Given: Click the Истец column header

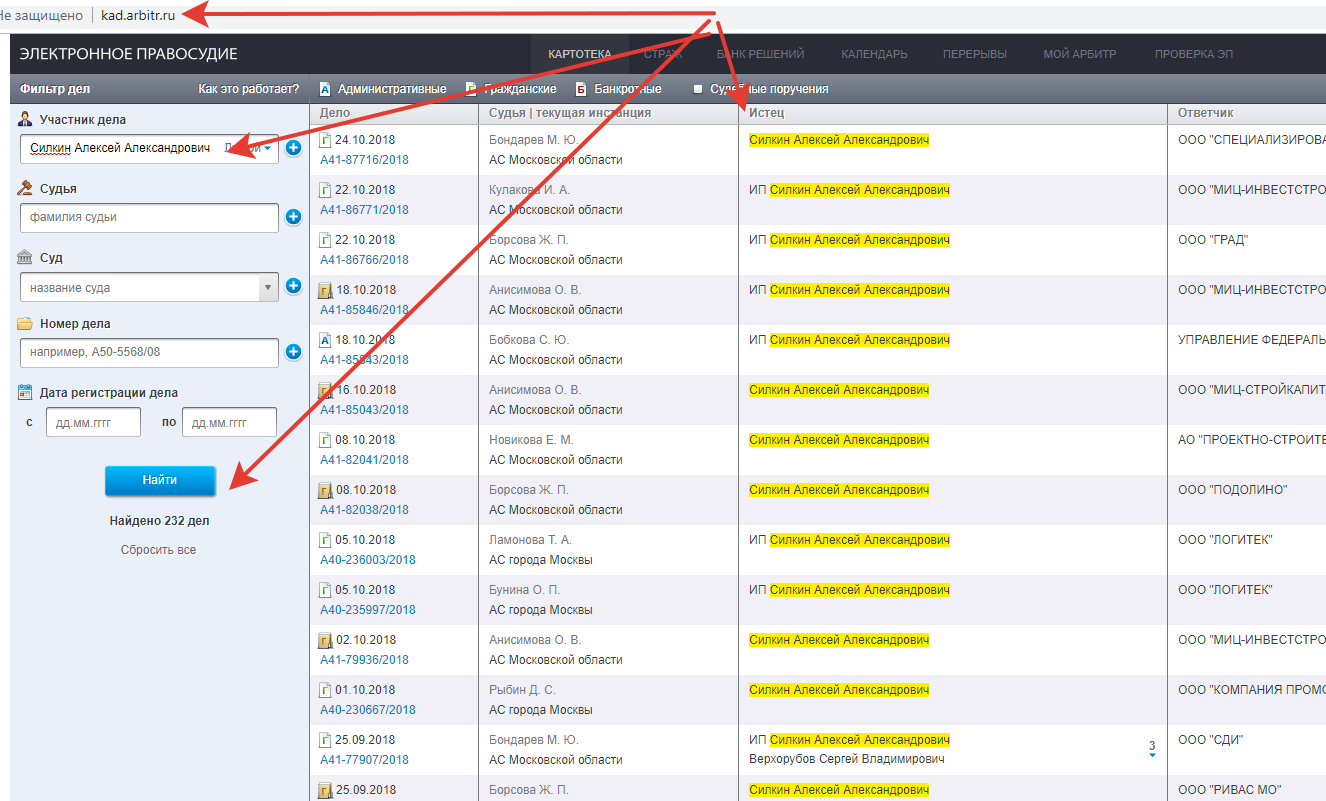Looking at the screenshot, I should 766,113.
